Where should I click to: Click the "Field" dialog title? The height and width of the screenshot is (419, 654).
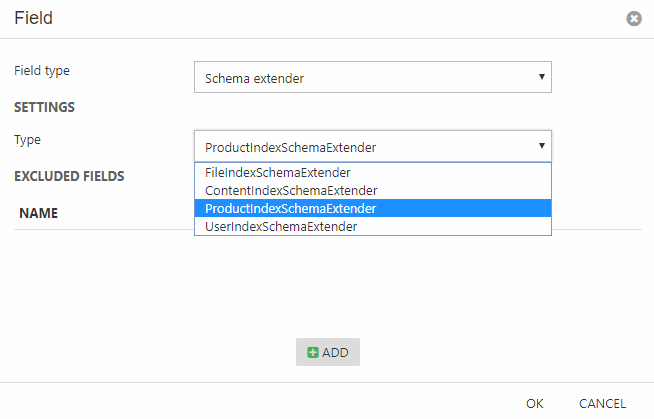pyautogui.click(x=34, y=18)
